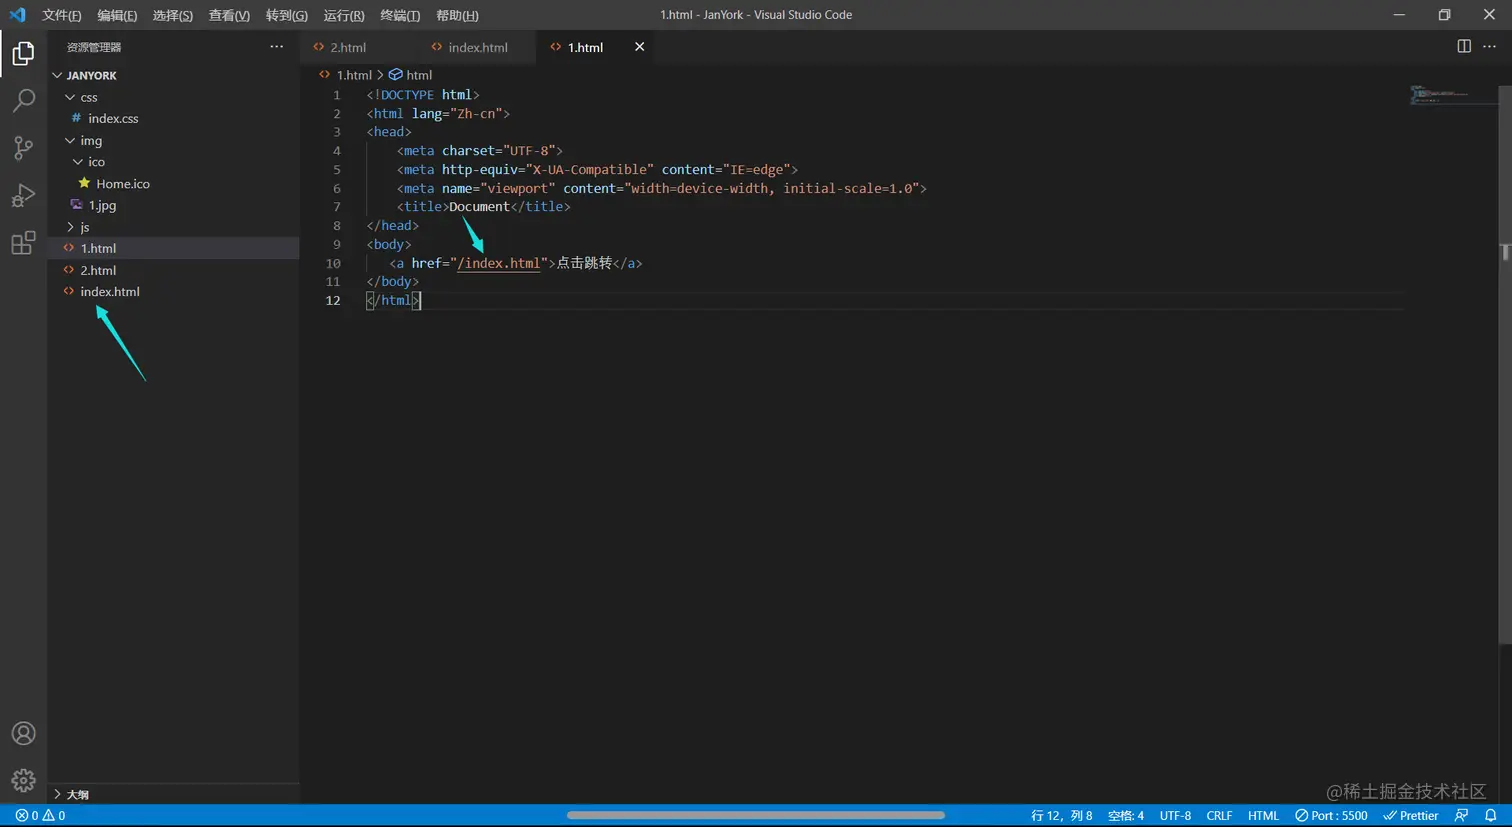Select 1.html in the explorer tree
The height and width of the screenshot is (827, 1512).
point(98,249)
